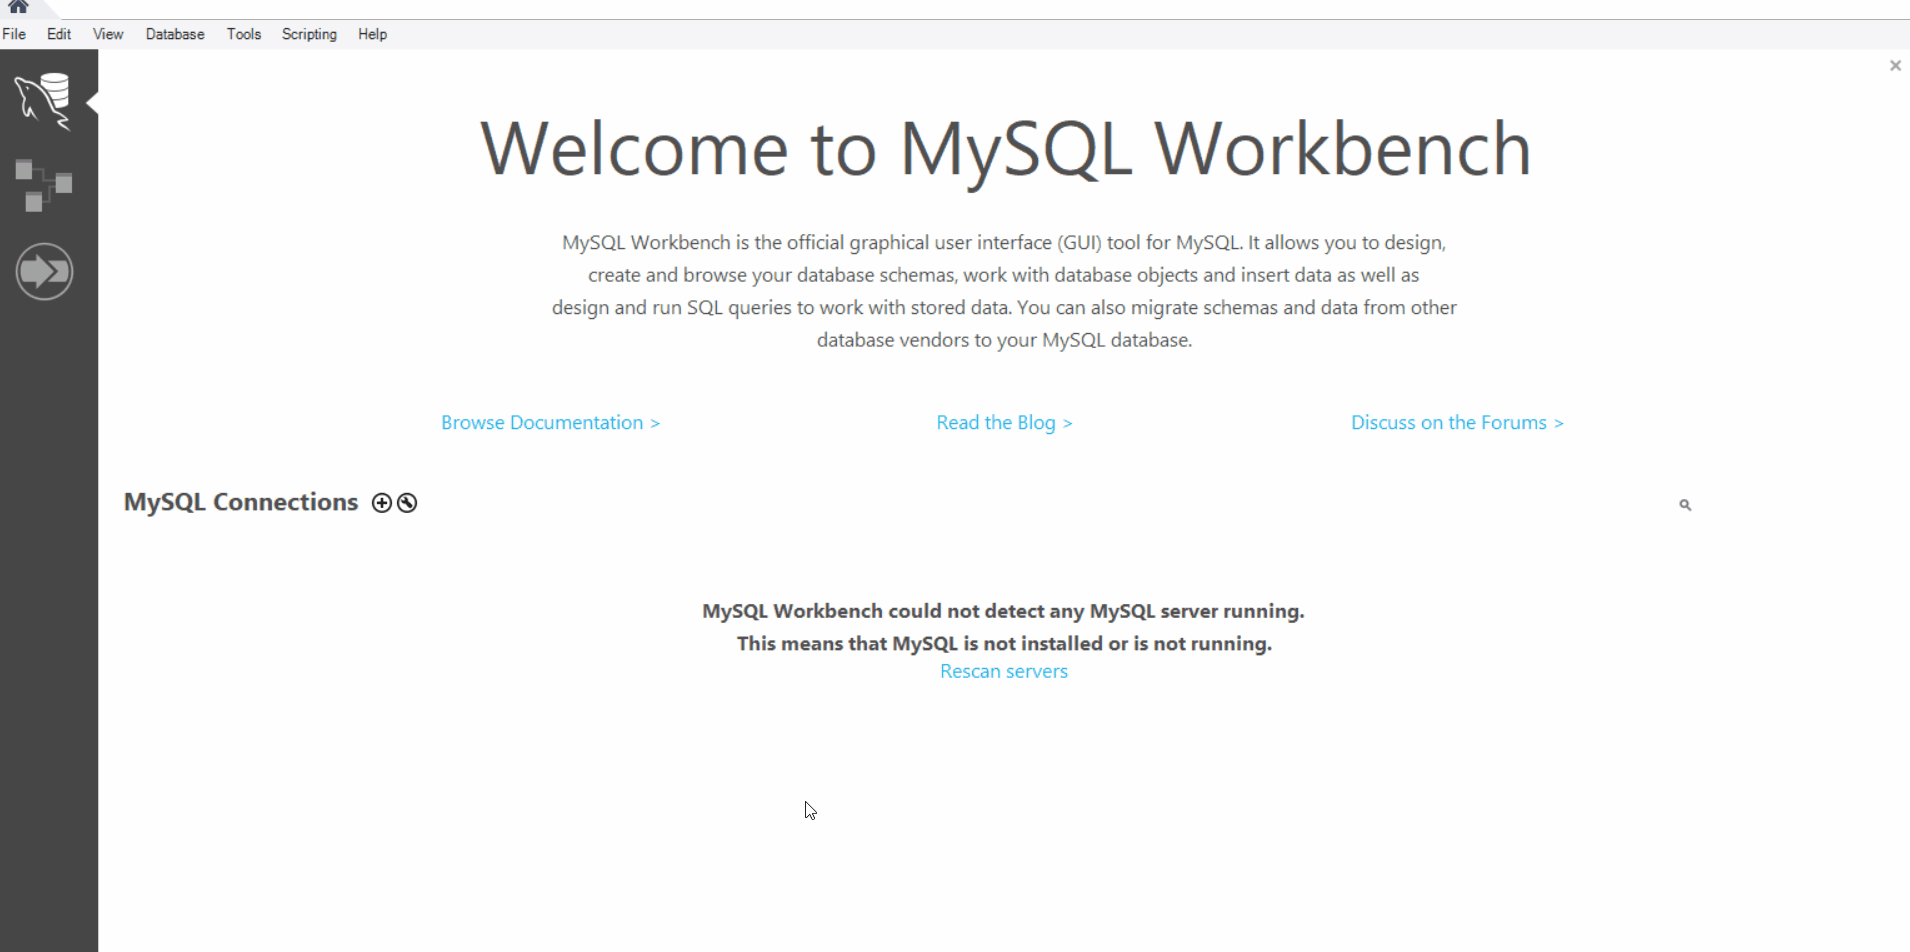Image resolution: width=1910 pixels, height=952 pixels.
Task: Open Manage Connections using the wrench icon
Action: 407,503
